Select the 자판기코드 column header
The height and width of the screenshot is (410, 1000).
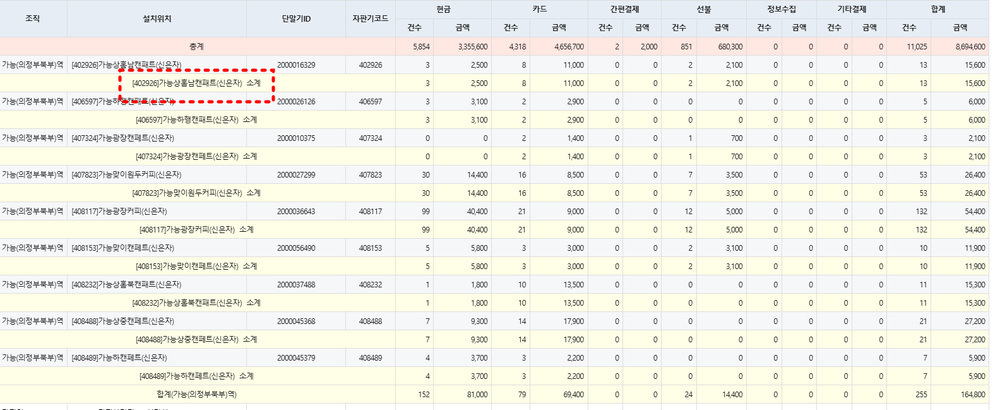369,19
